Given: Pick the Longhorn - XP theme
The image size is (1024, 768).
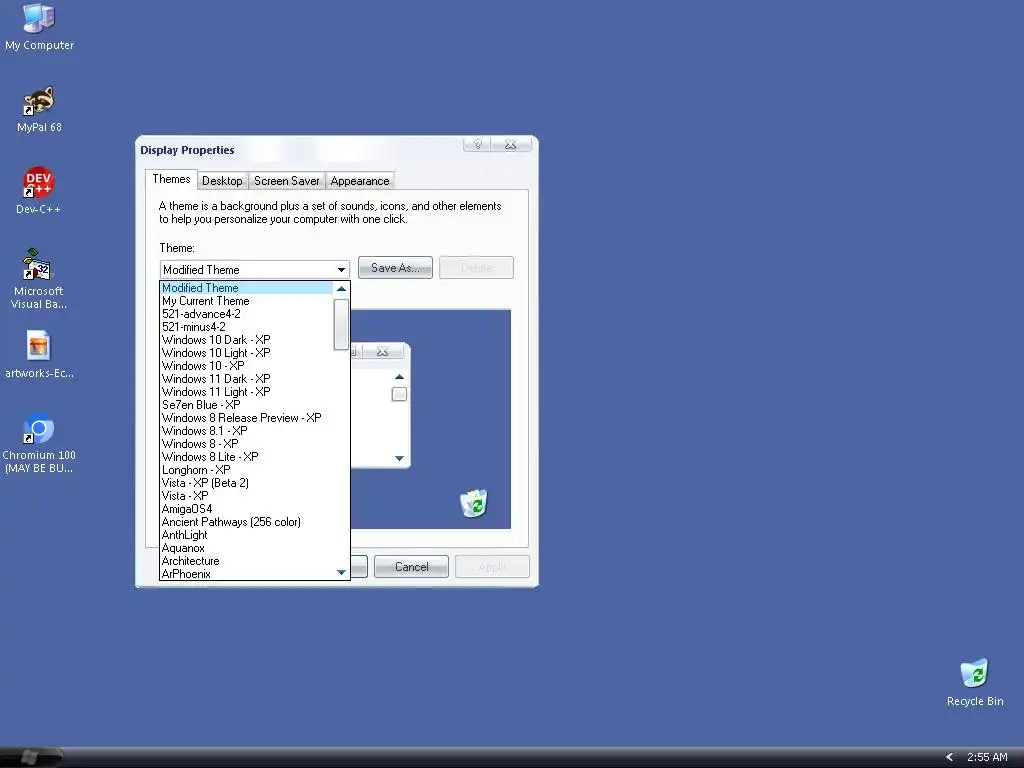Looking at the screenshot, I should [x=246, y=470].
